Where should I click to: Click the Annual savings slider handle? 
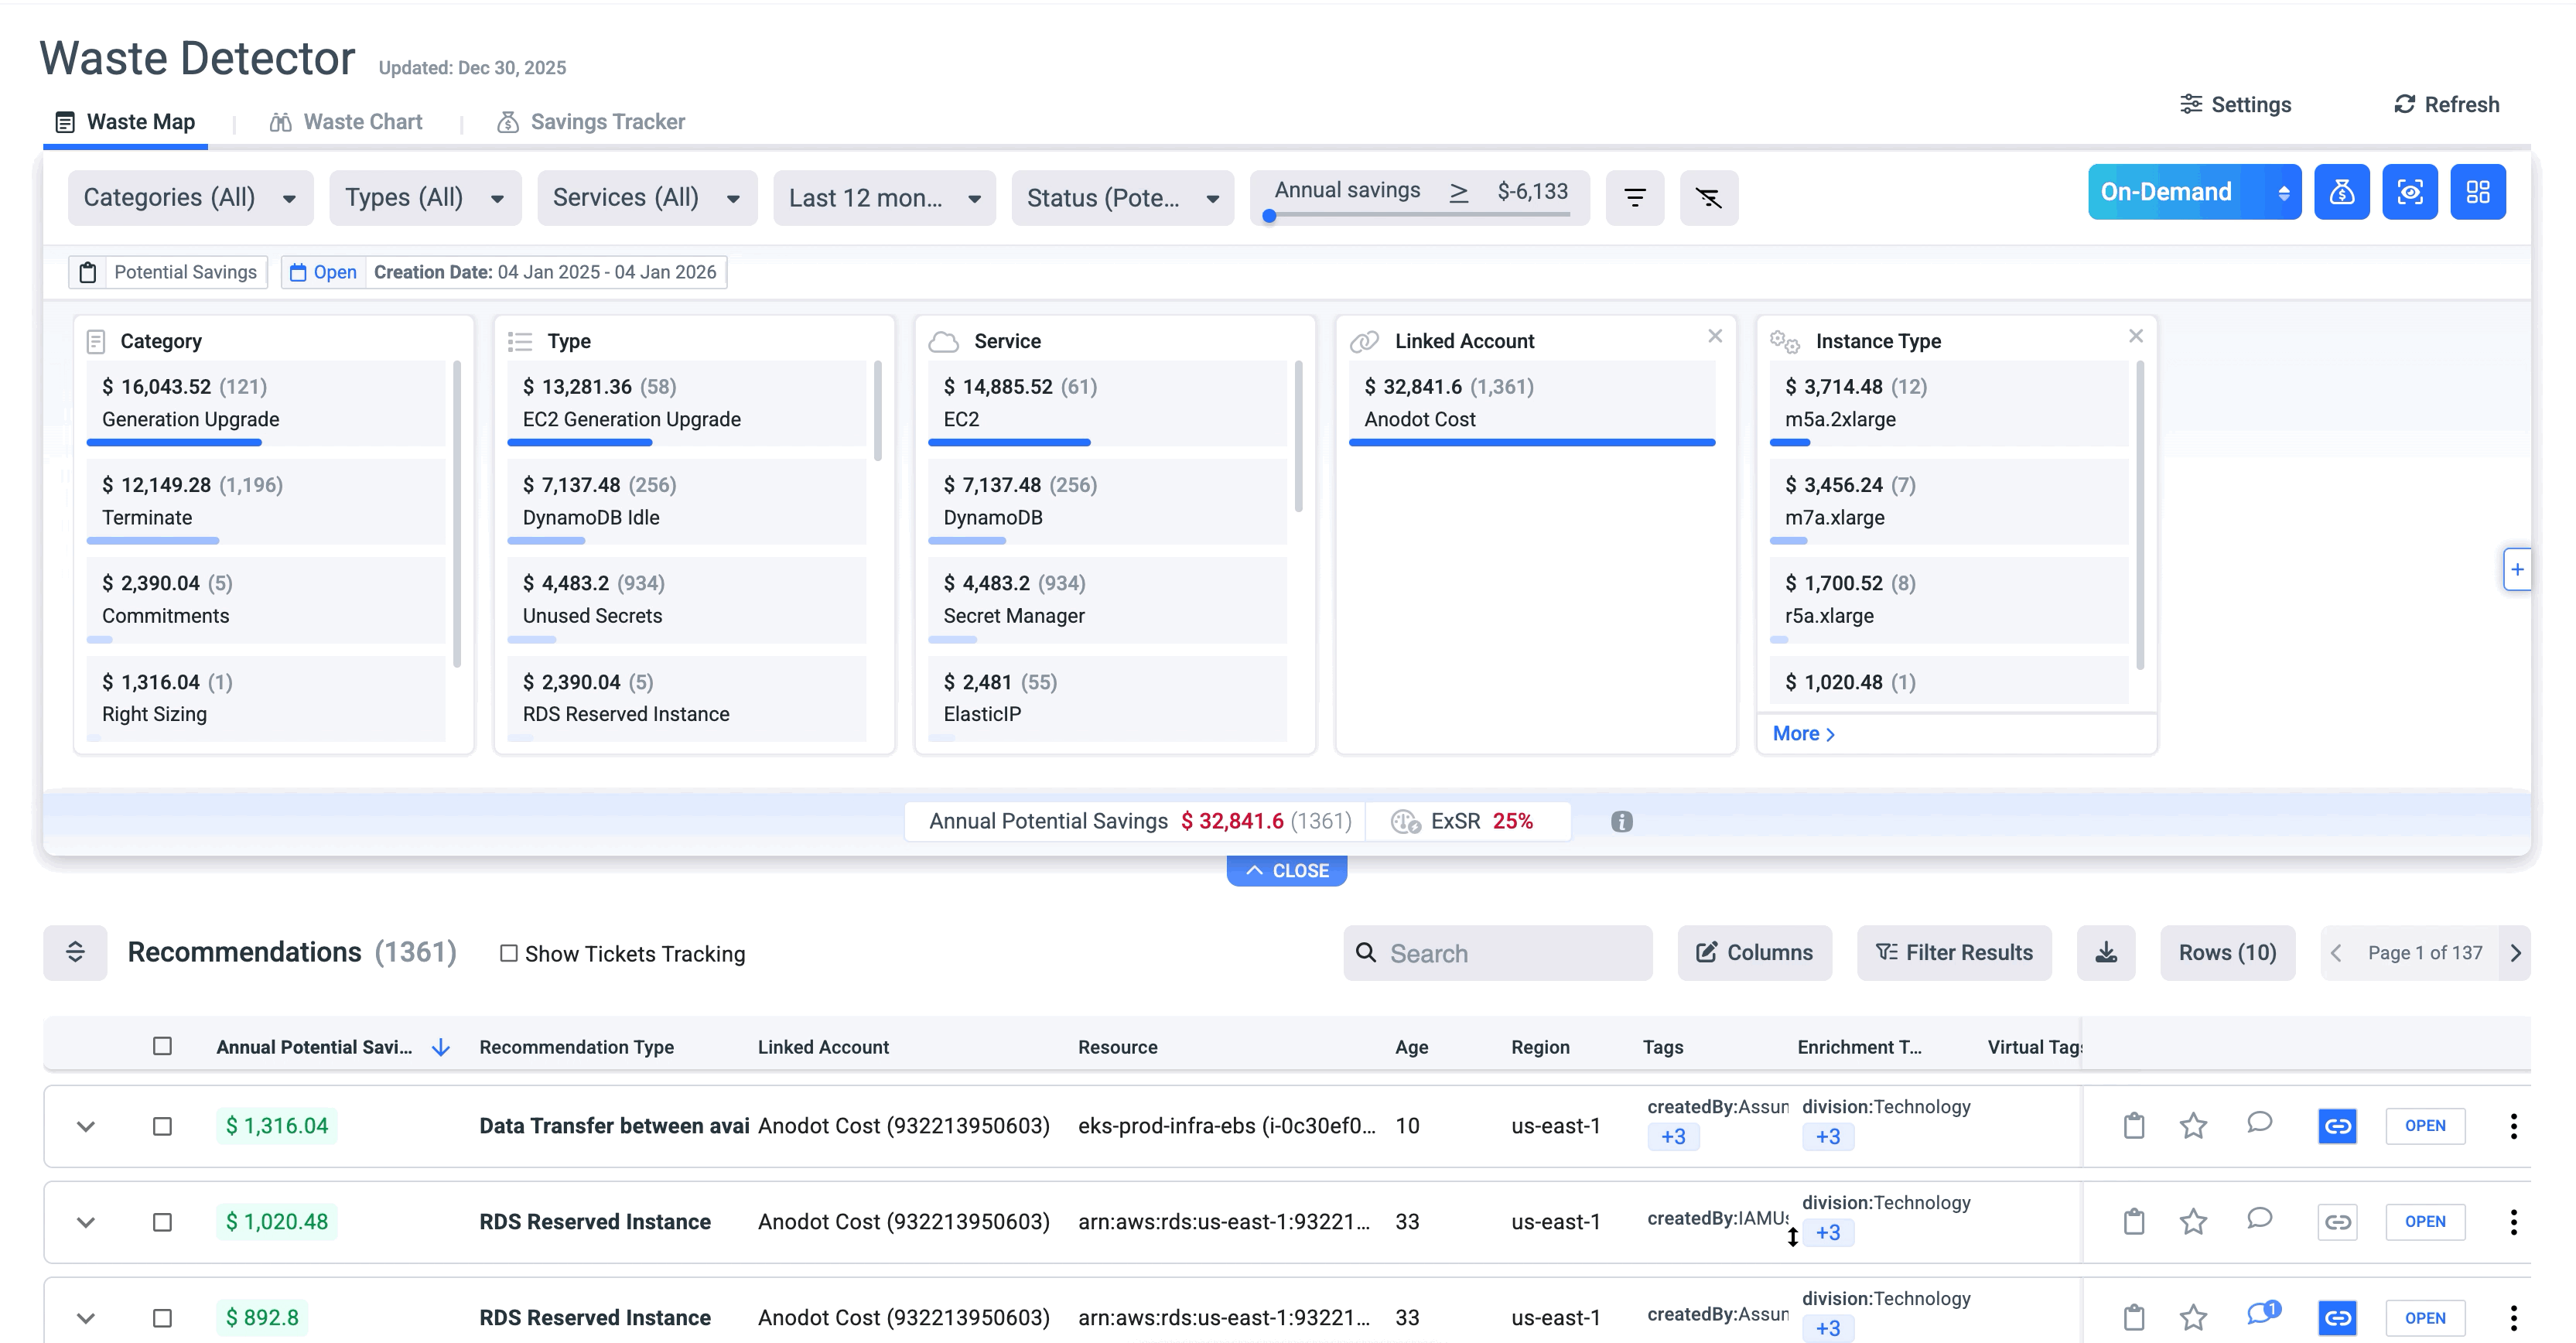click(1269, 215)
